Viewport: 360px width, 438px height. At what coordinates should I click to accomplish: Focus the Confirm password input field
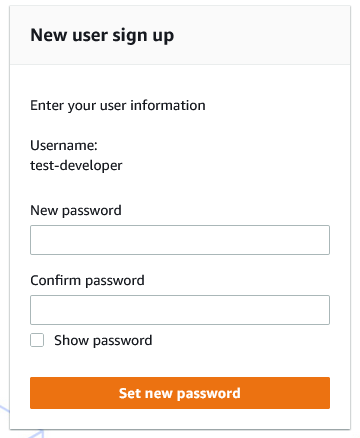tap(180, 310)
